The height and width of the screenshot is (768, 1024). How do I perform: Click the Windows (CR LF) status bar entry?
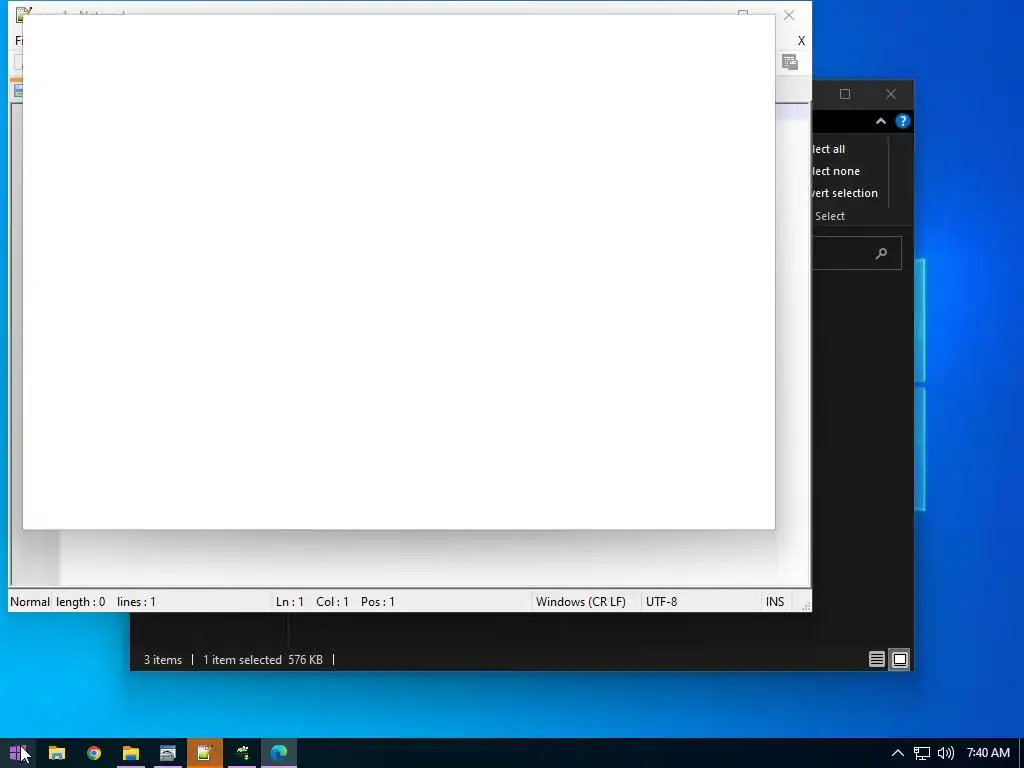(581, 601)
